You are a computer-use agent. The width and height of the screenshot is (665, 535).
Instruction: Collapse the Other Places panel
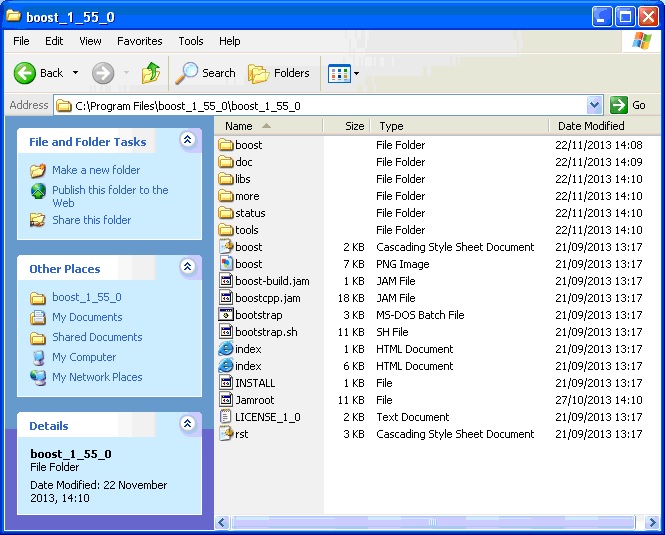tap(187, 266)
